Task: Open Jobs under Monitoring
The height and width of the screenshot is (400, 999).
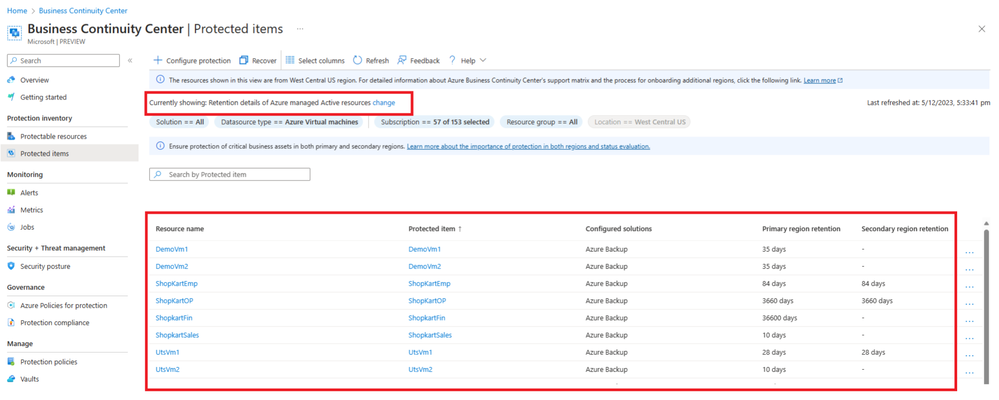Action: [27, 227]
